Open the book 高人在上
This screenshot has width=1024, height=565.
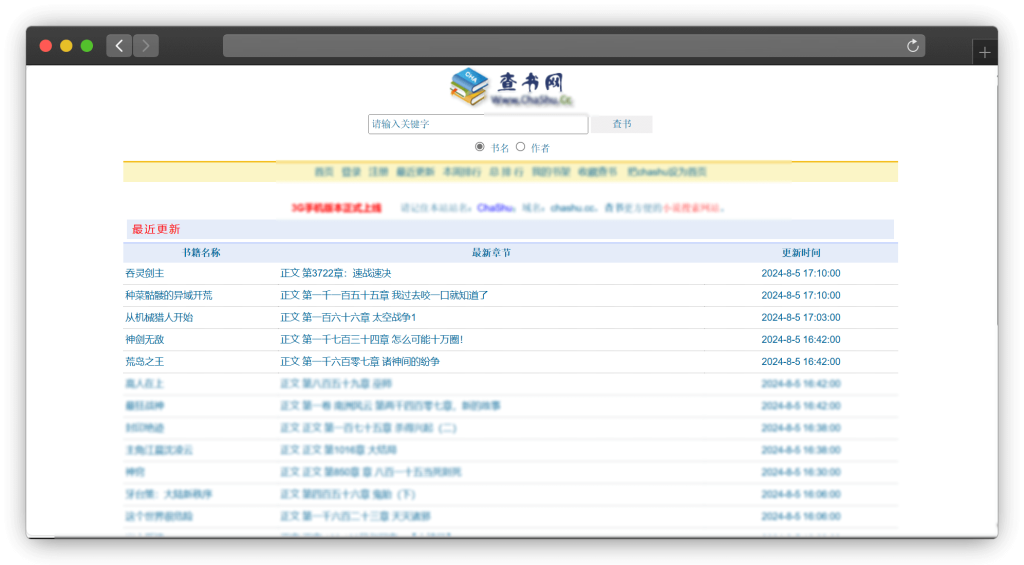[x=144, y=383]
